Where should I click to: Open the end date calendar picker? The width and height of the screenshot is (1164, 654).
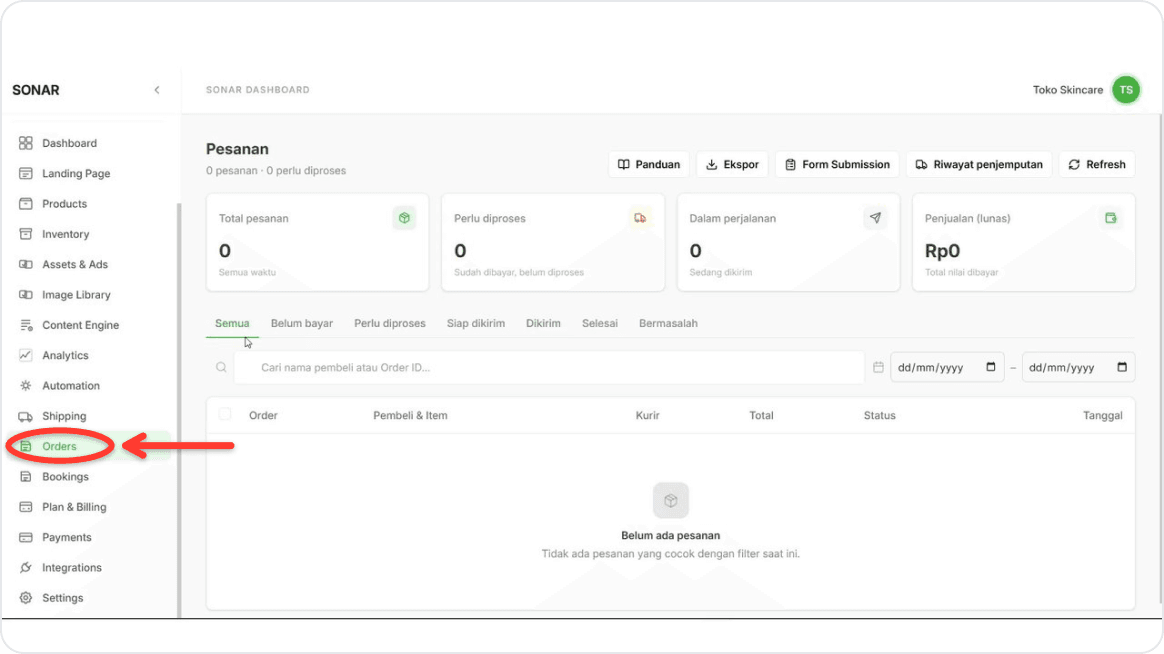(1122, 367)
